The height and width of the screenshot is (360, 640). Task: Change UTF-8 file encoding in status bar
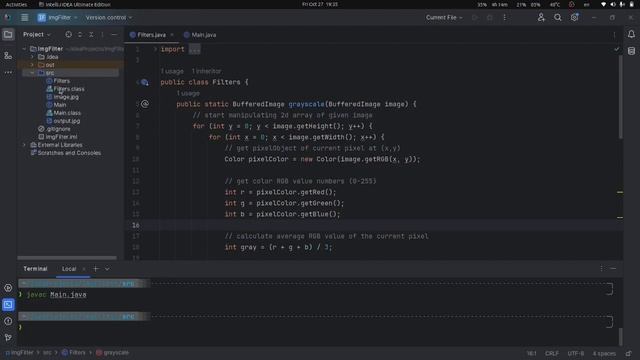click(x=576, y=353)
